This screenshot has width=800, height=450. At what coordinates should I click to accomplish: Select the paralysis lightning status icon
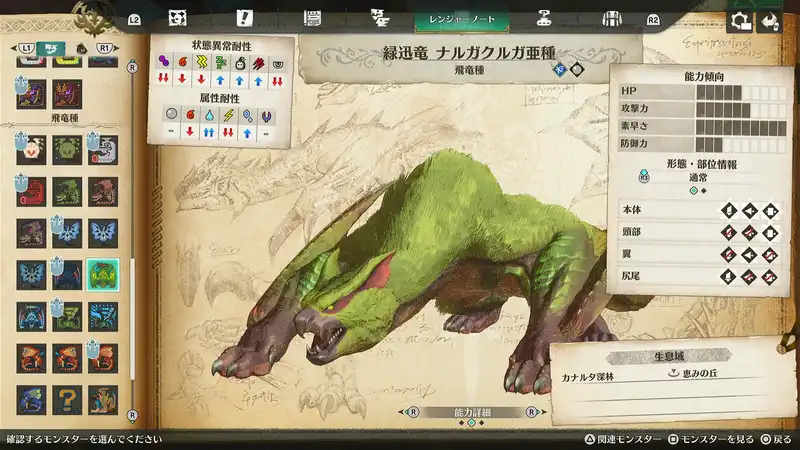click(202, 62)
